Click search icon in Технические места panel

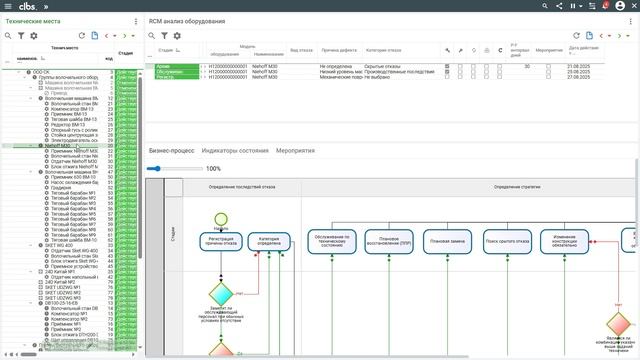pos(8,36)
